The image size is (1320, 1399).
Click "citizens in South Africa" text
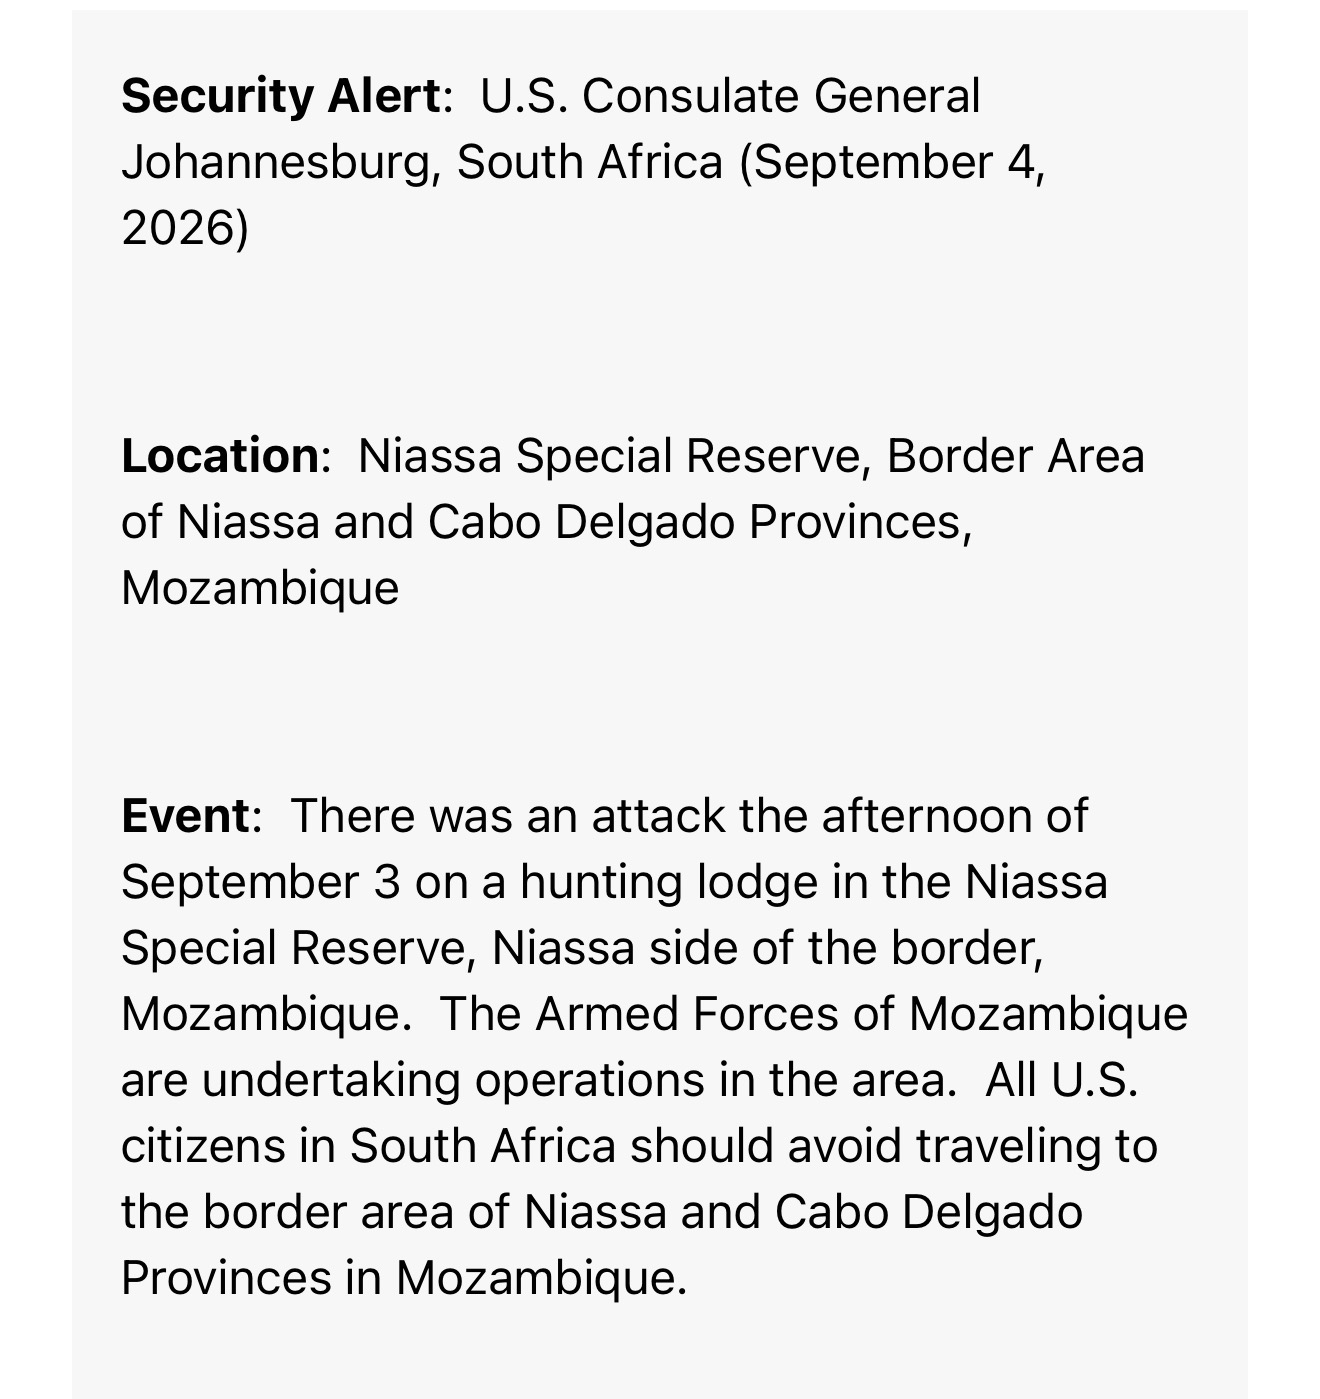pos(368,1146)
